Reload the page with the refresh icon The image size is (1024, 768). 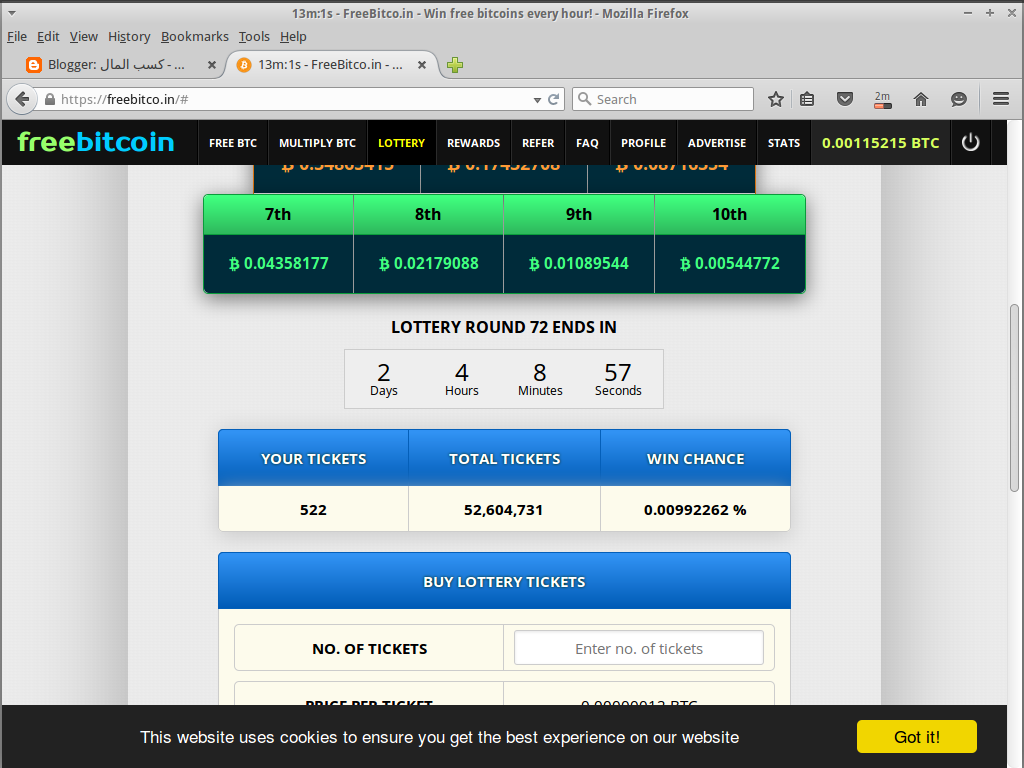(553, 99)
